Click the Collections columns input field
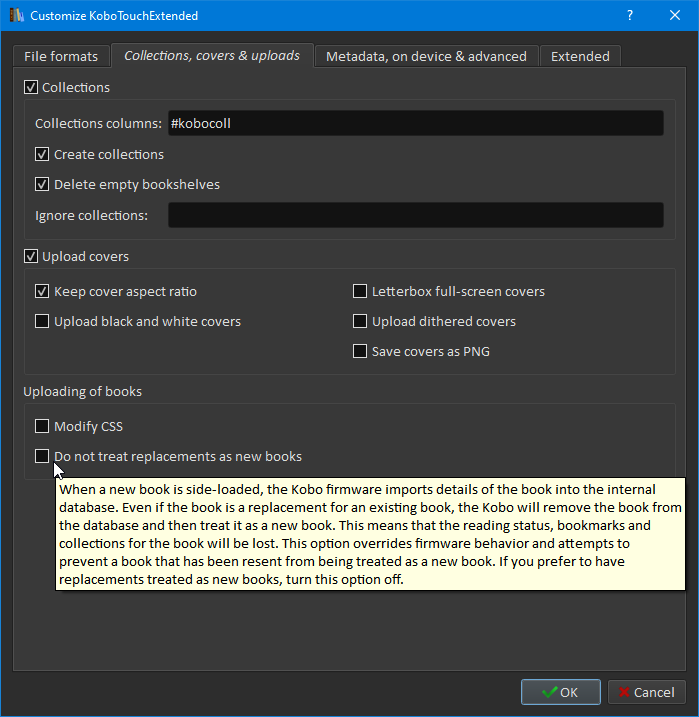Viewport: 699px width, 717px height. point(416,123)
